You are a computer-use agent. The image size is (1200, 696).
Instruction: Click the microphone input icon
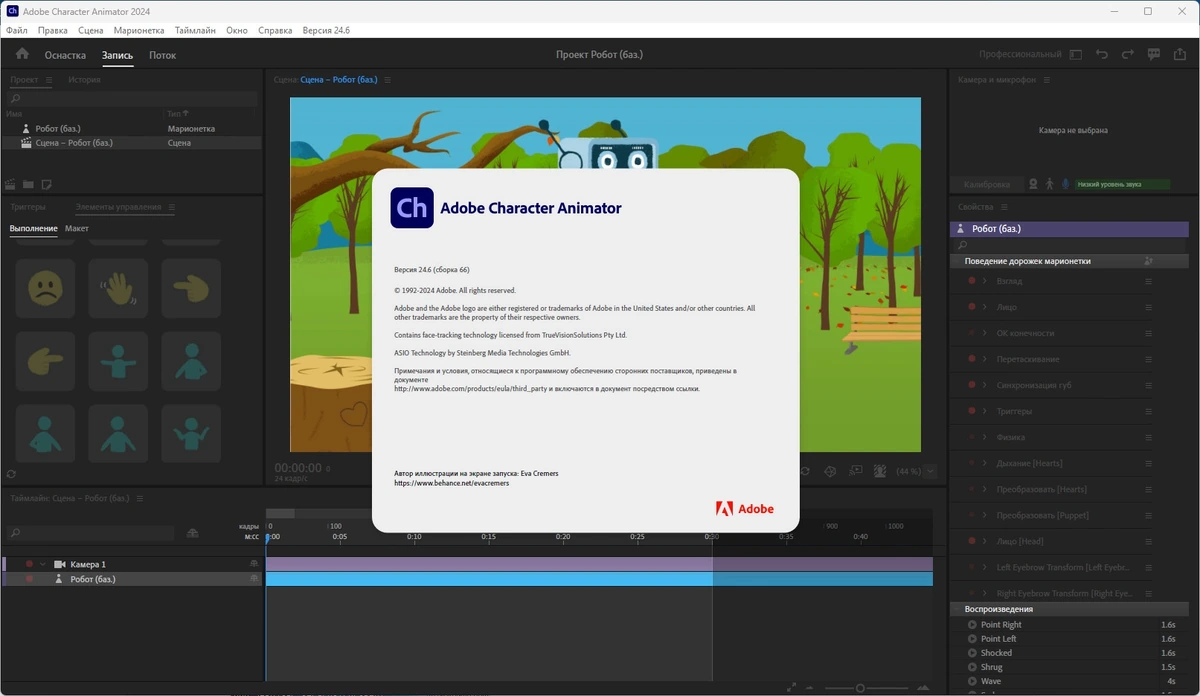[x=1065, y=184]
